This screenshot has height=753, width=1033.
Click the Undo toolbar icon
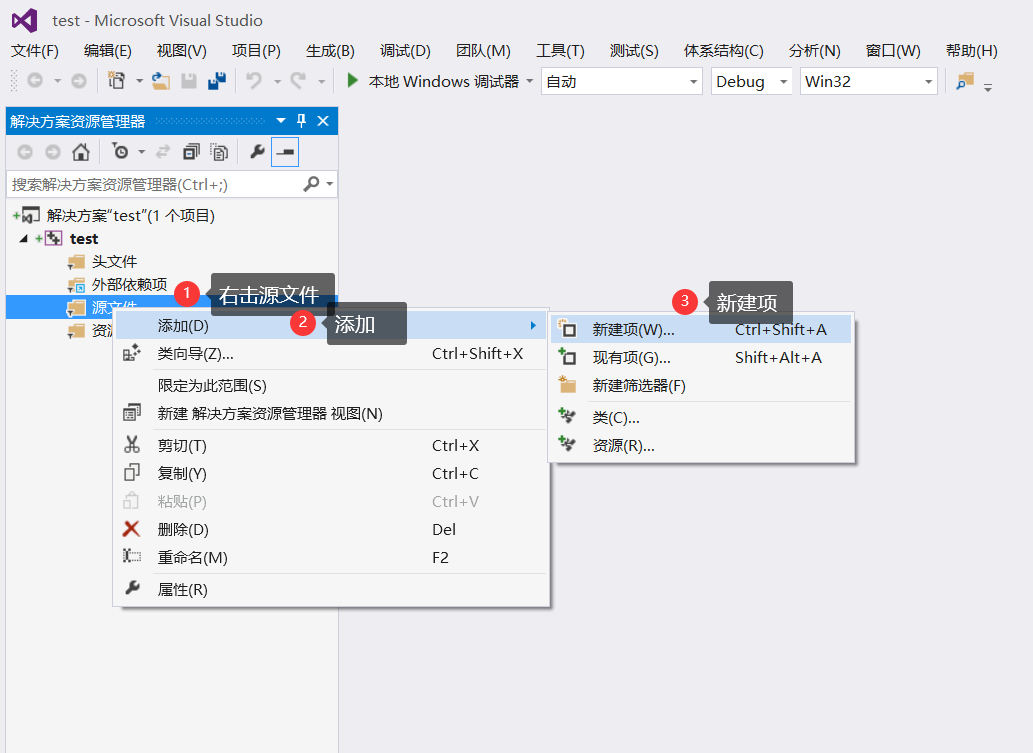(254, 81)
